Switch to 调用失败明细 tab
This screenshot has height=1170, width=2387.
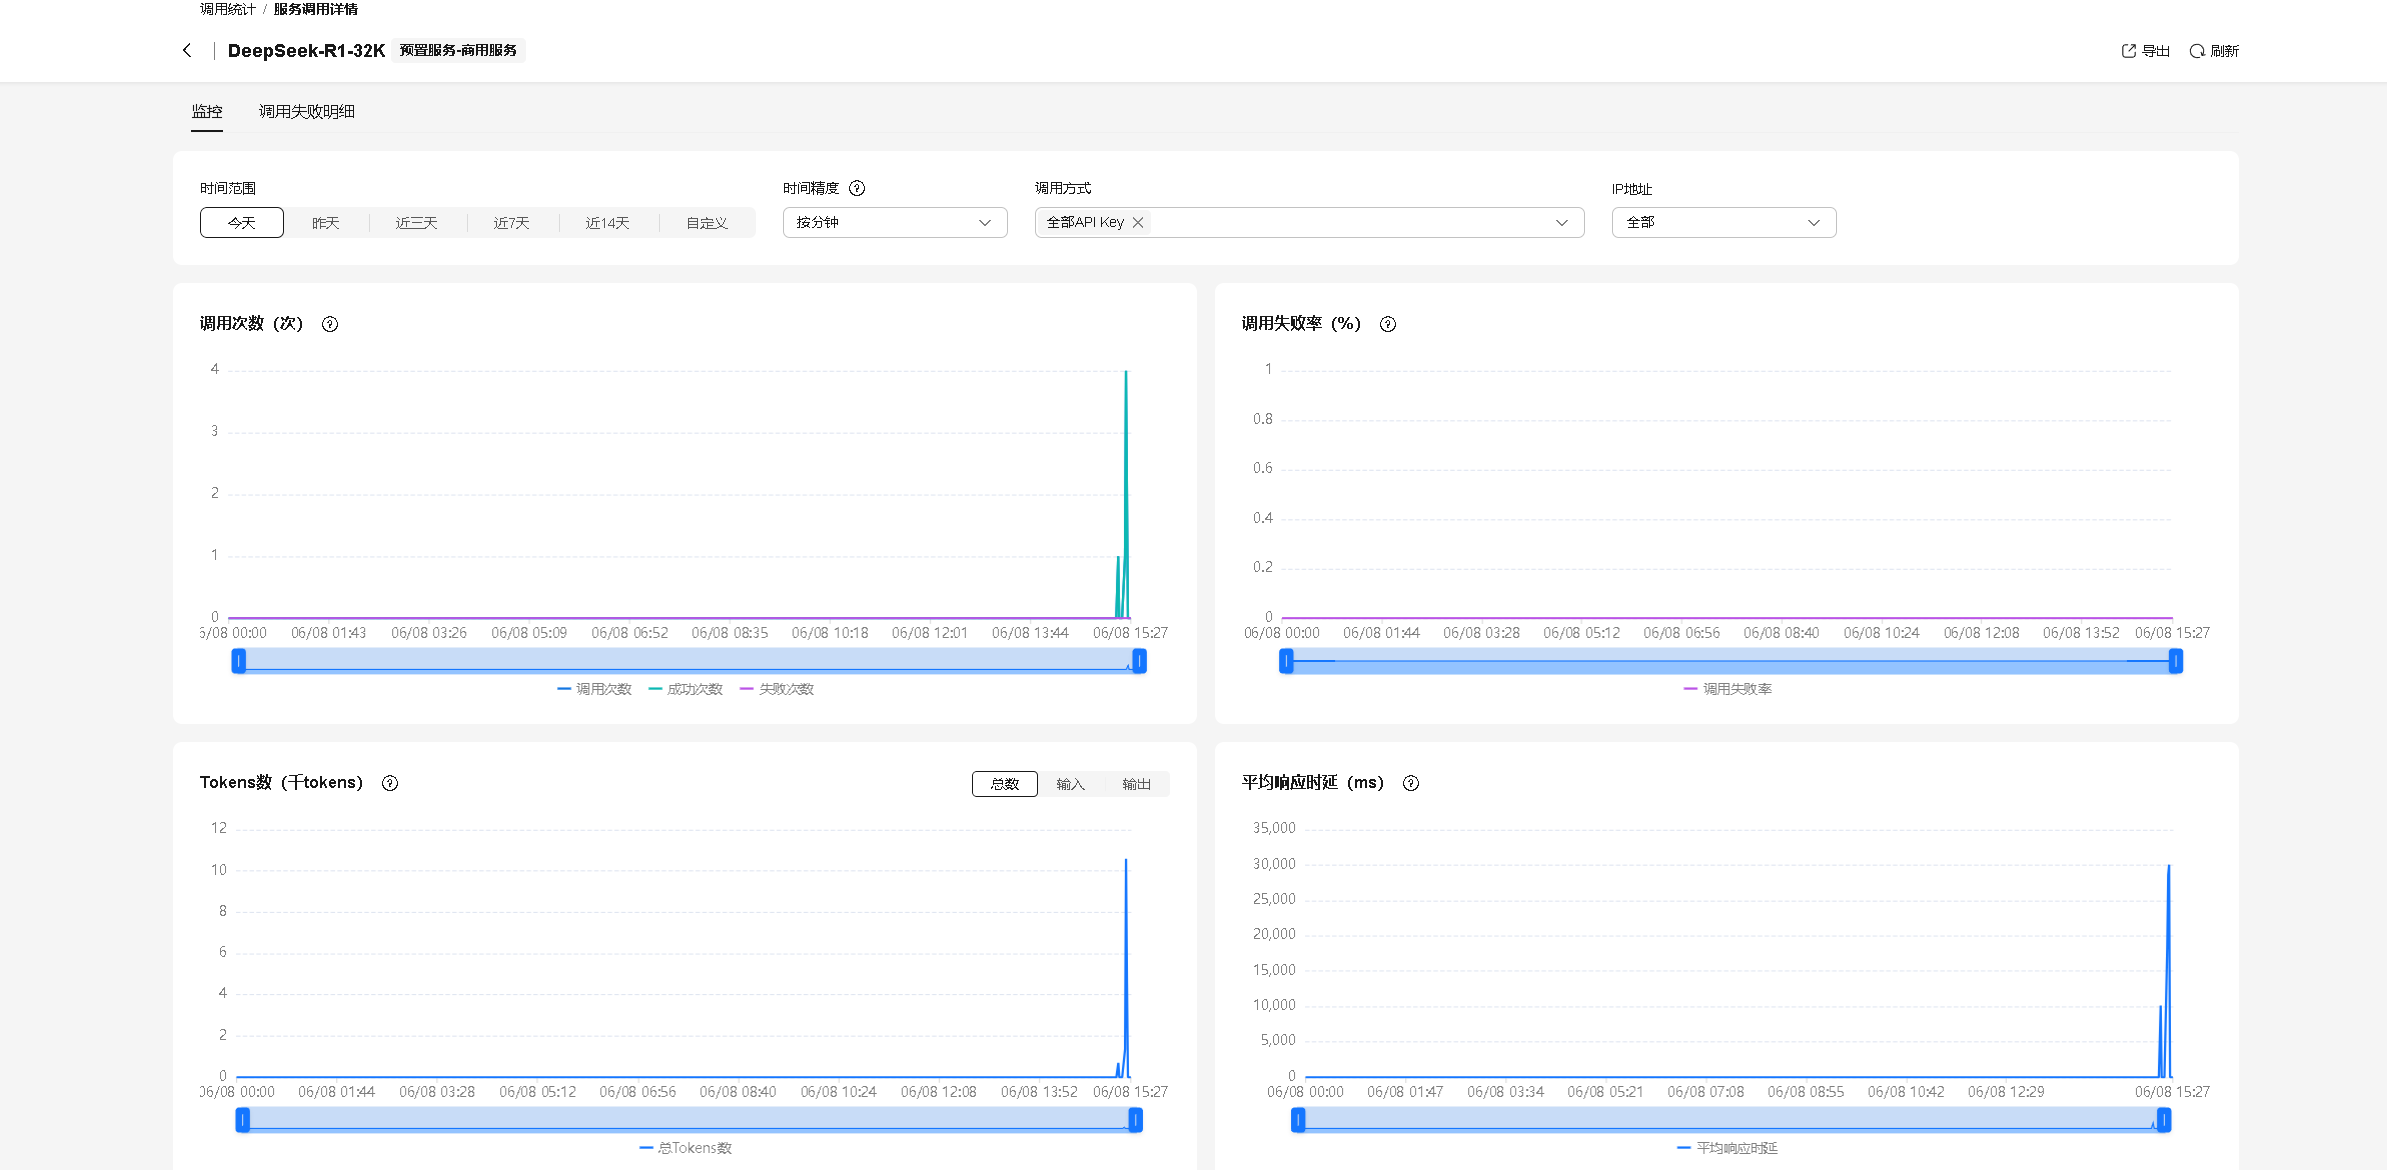pyautogui.click(x=306, y=111)
